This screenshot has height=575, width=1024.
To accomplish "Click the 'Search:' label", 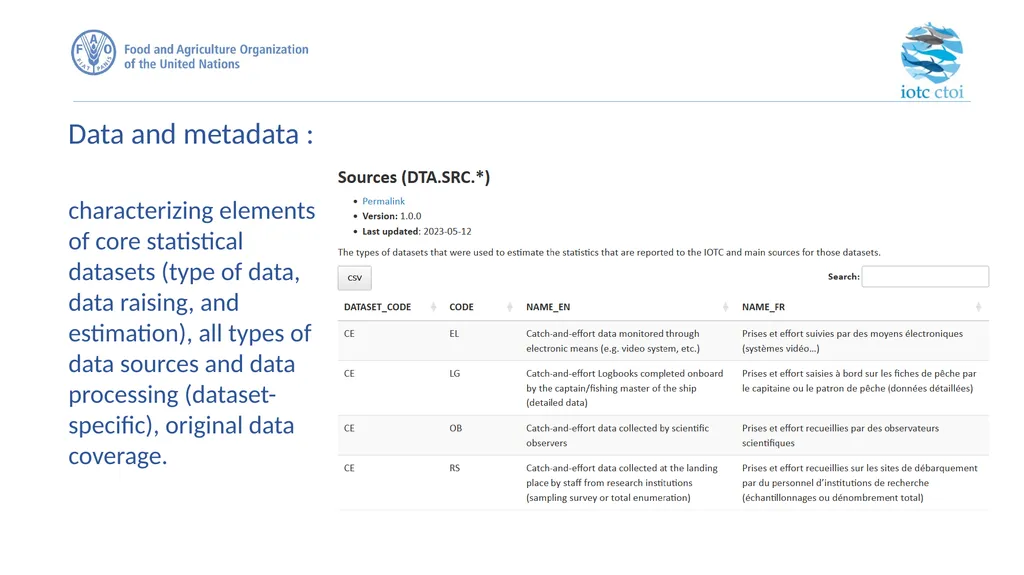I will pyautogui.click(x=844, y=277).
